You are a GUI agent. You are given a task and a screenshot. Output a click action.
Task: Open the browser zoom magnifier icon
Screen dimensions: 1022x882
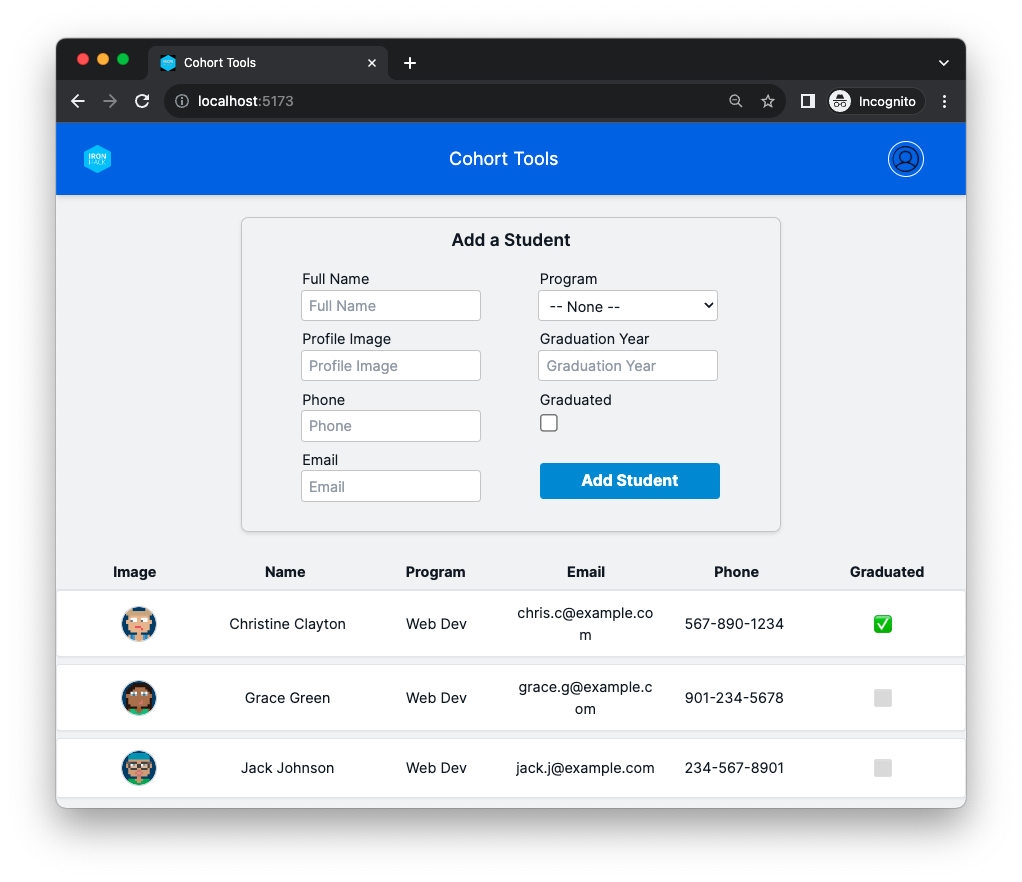[736, 101]
